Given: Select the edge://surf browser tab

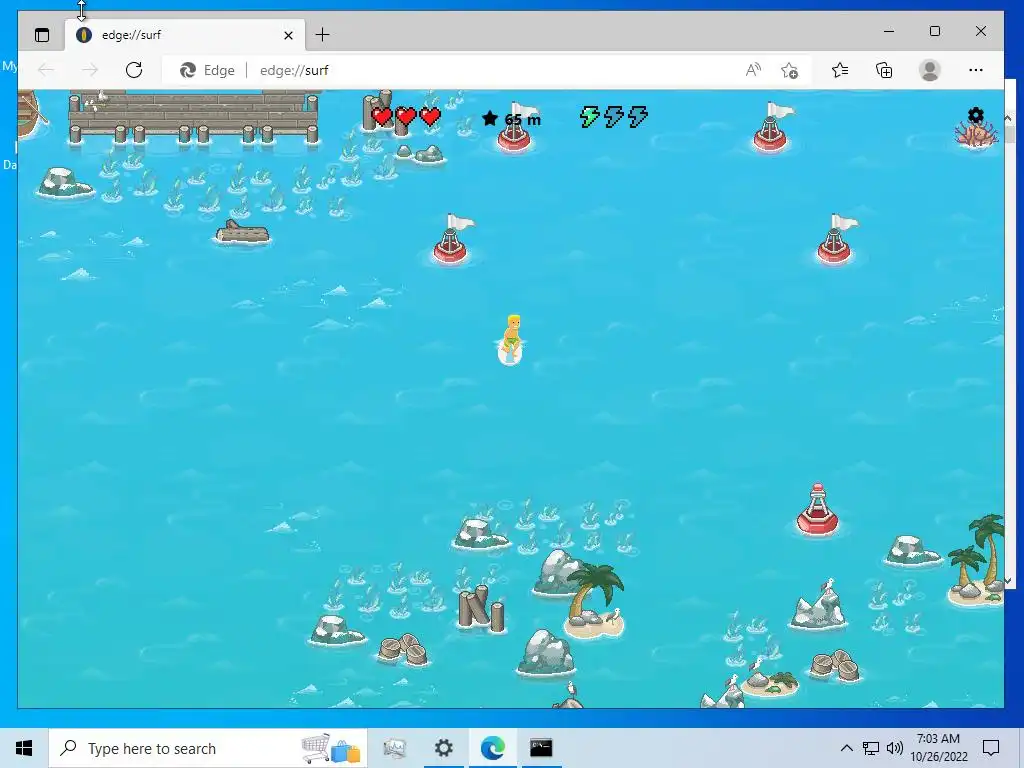Looking at the screenshot, I should (184, 35).
